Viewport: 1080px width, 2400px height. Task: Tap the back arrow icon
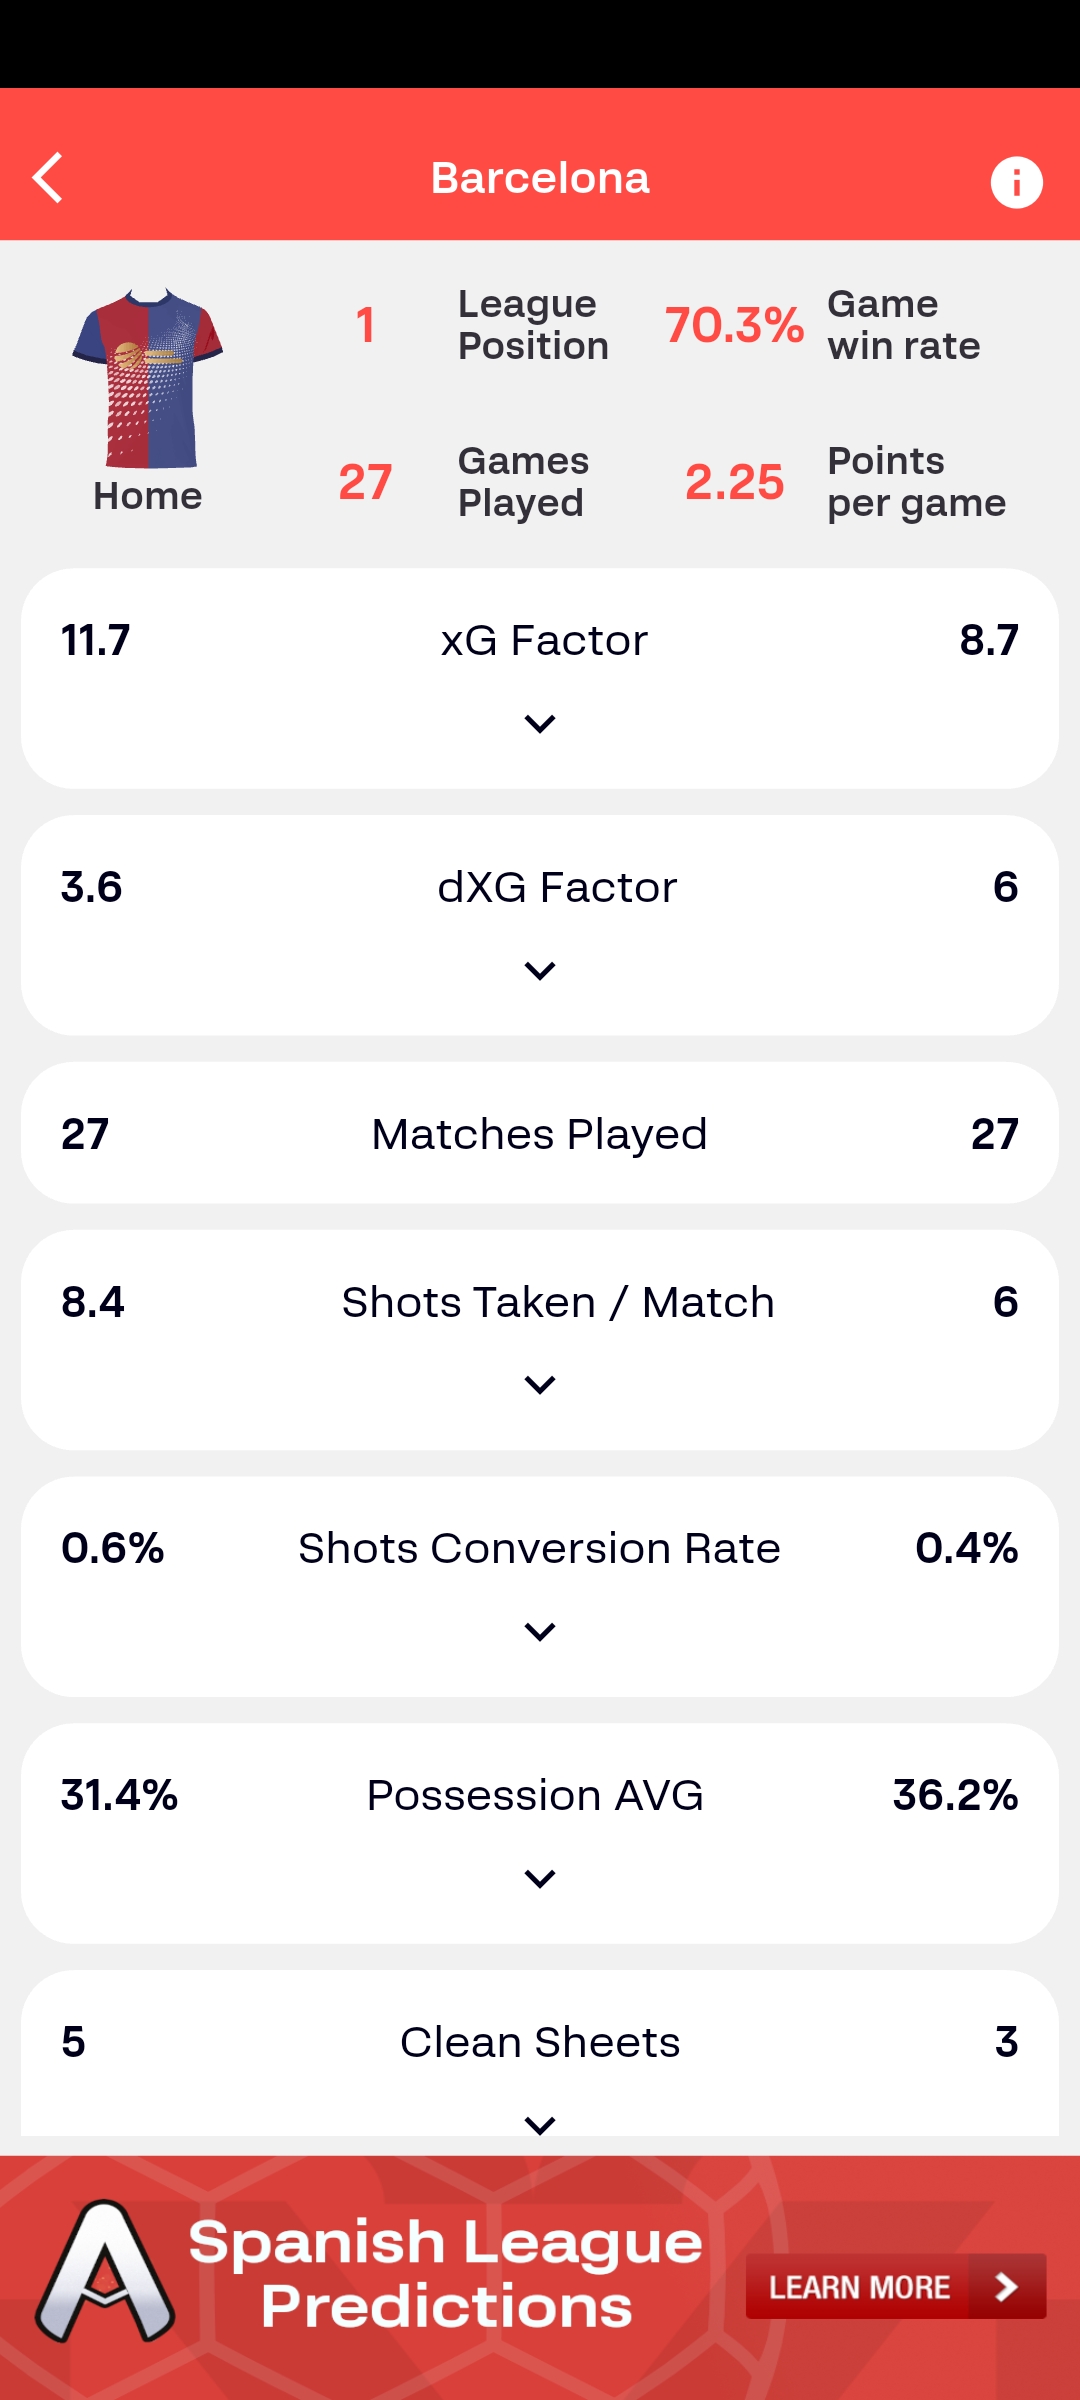48,179
